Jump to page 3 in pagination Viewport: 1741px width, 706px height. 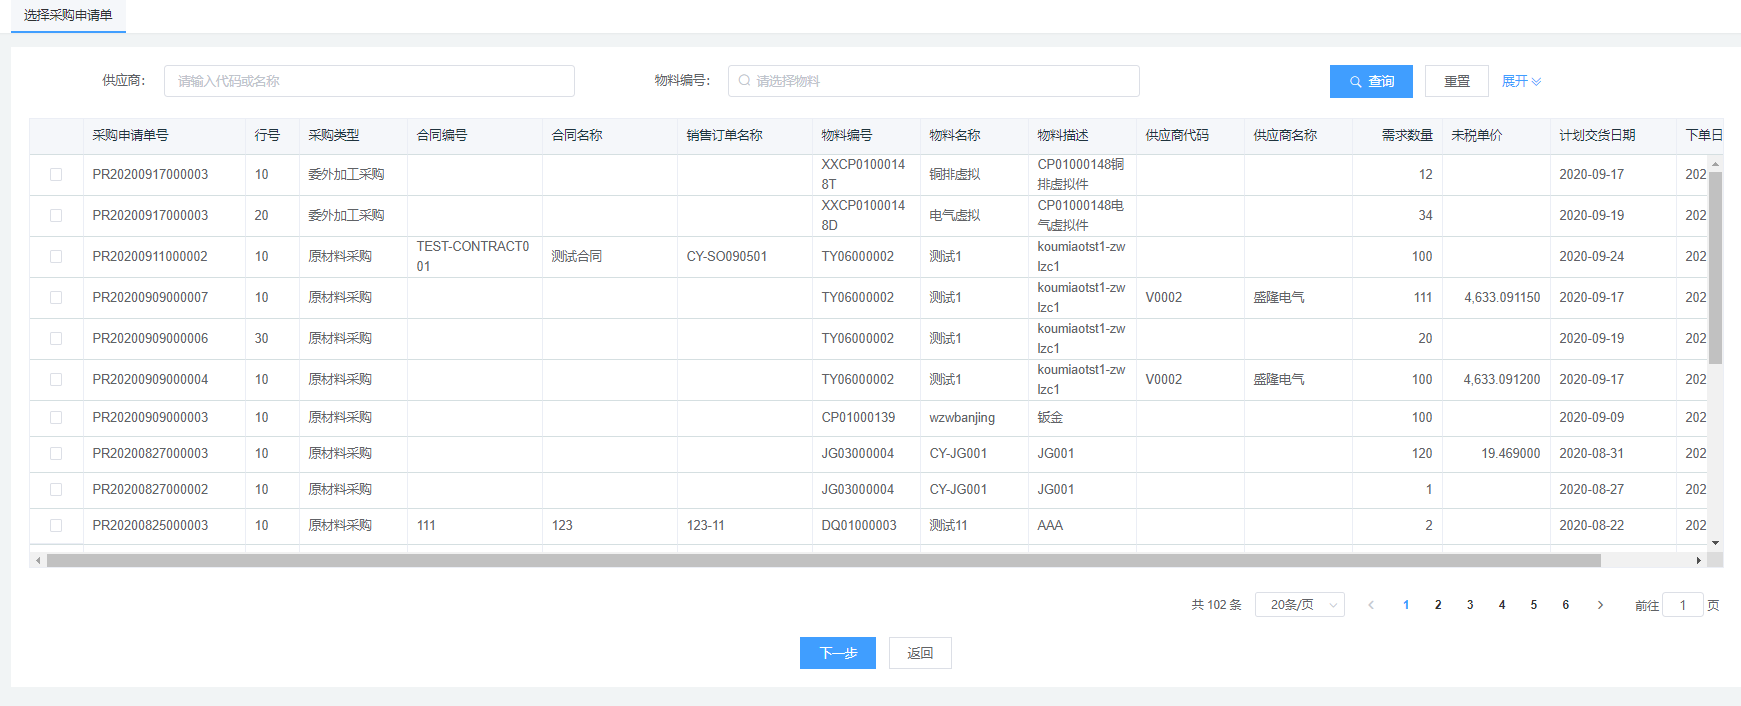[1470, 605]
